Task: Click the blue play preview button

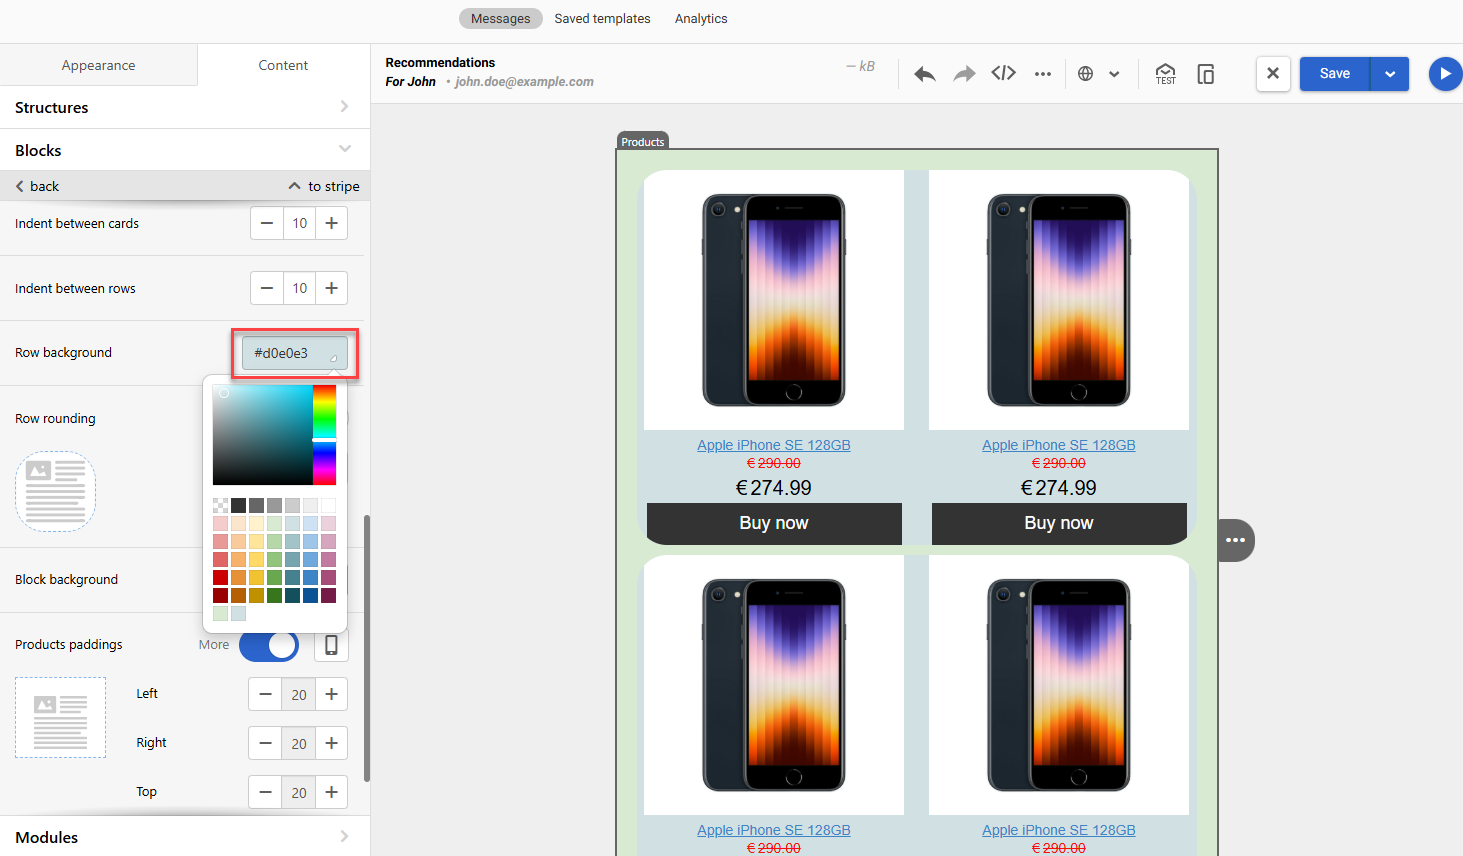Action: click(x=1445, y=74)
